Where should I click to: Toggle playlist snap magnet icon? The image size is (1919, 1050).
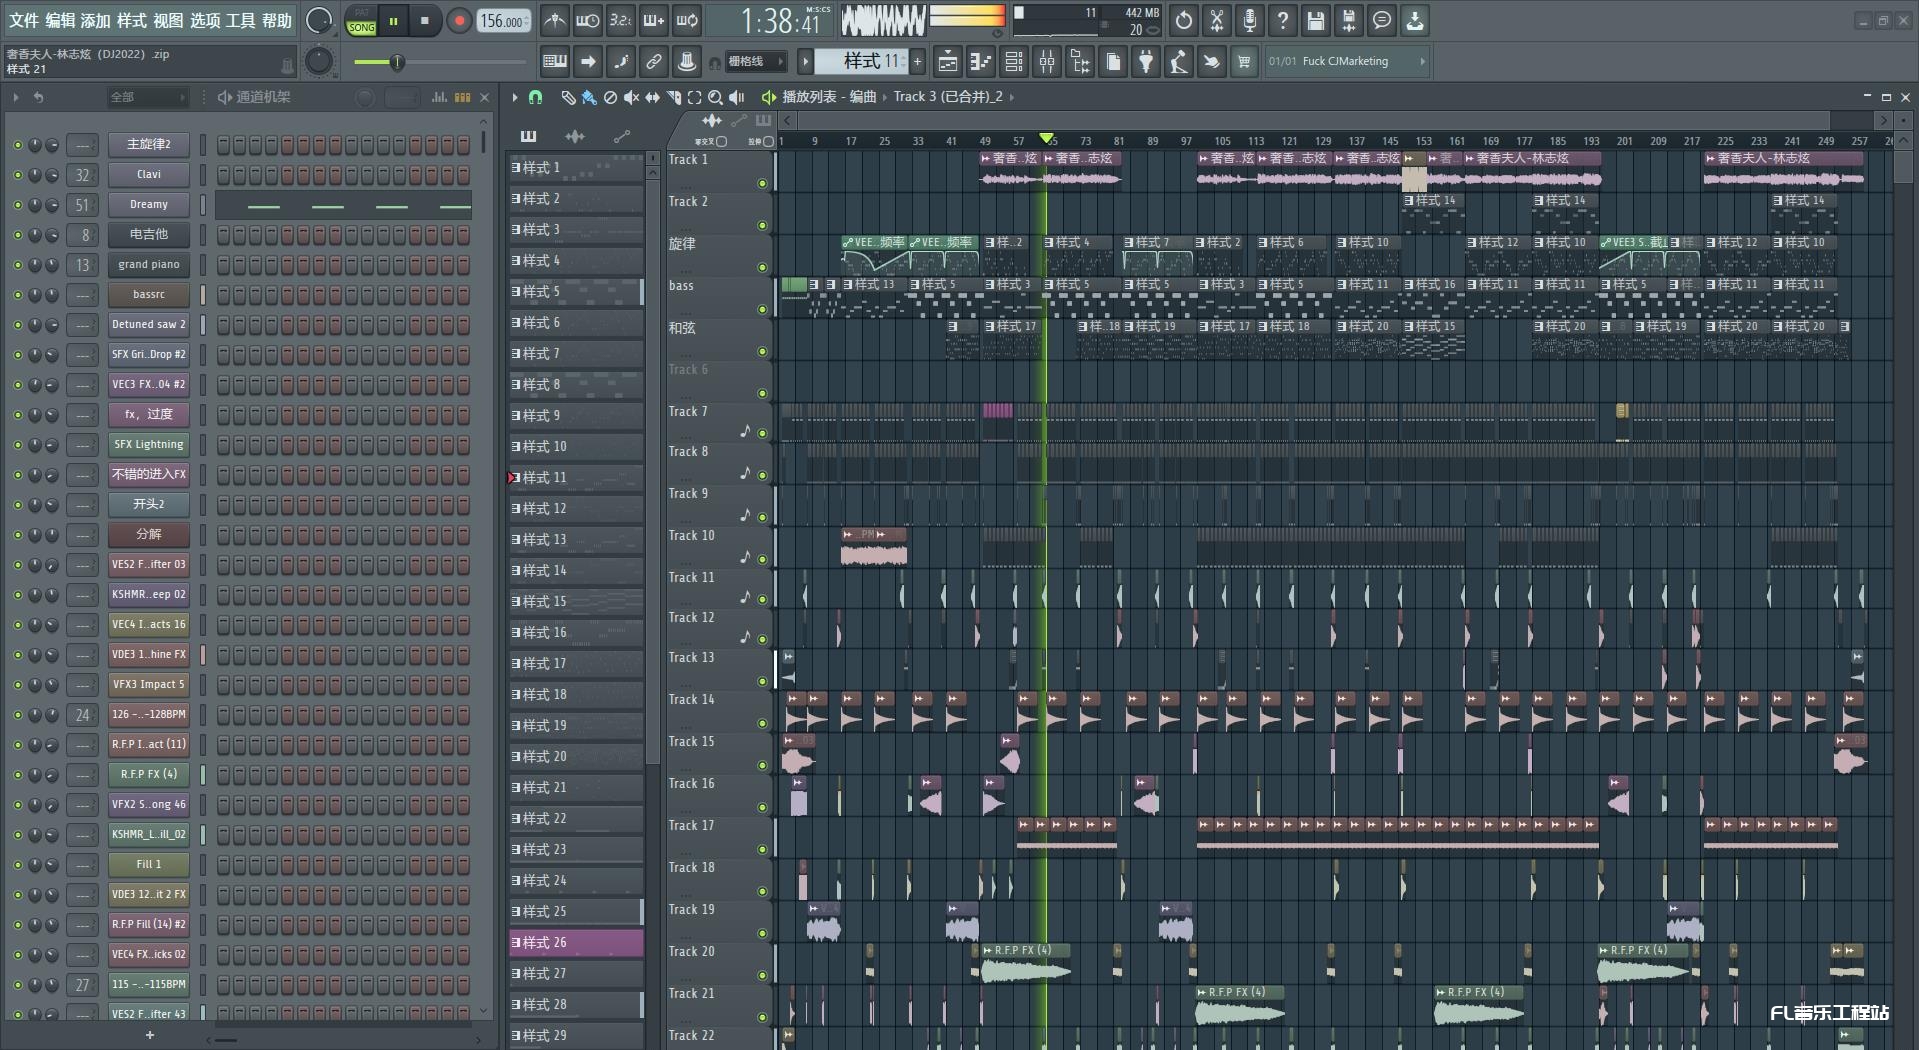535,97
